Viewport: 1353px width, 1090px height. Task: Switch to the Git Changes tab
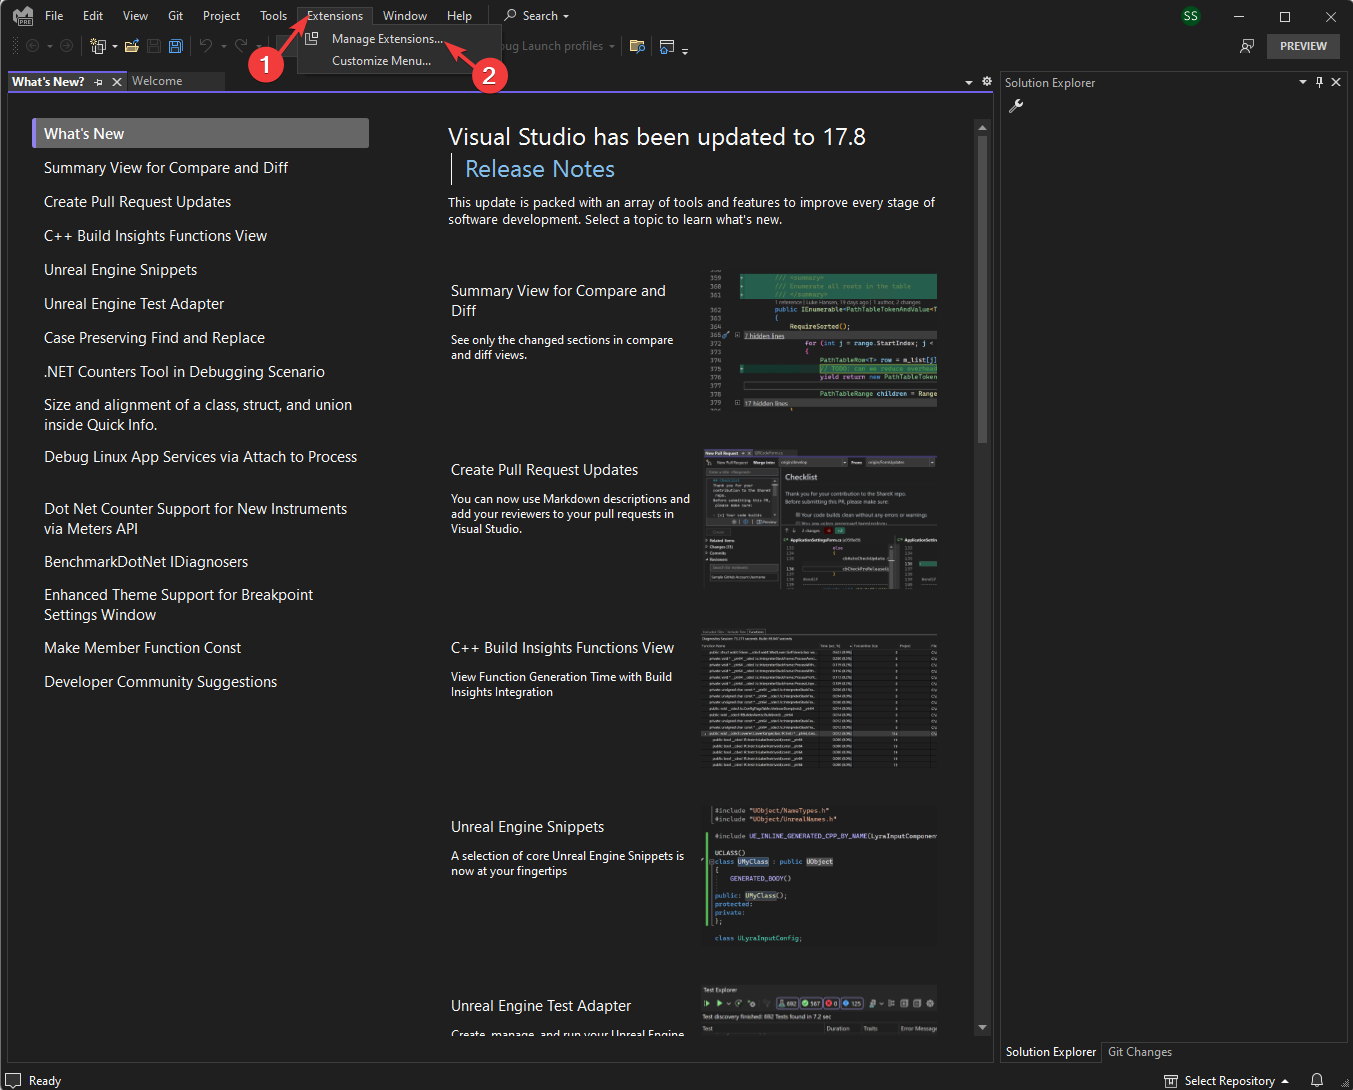(x=1140, y=1052)
